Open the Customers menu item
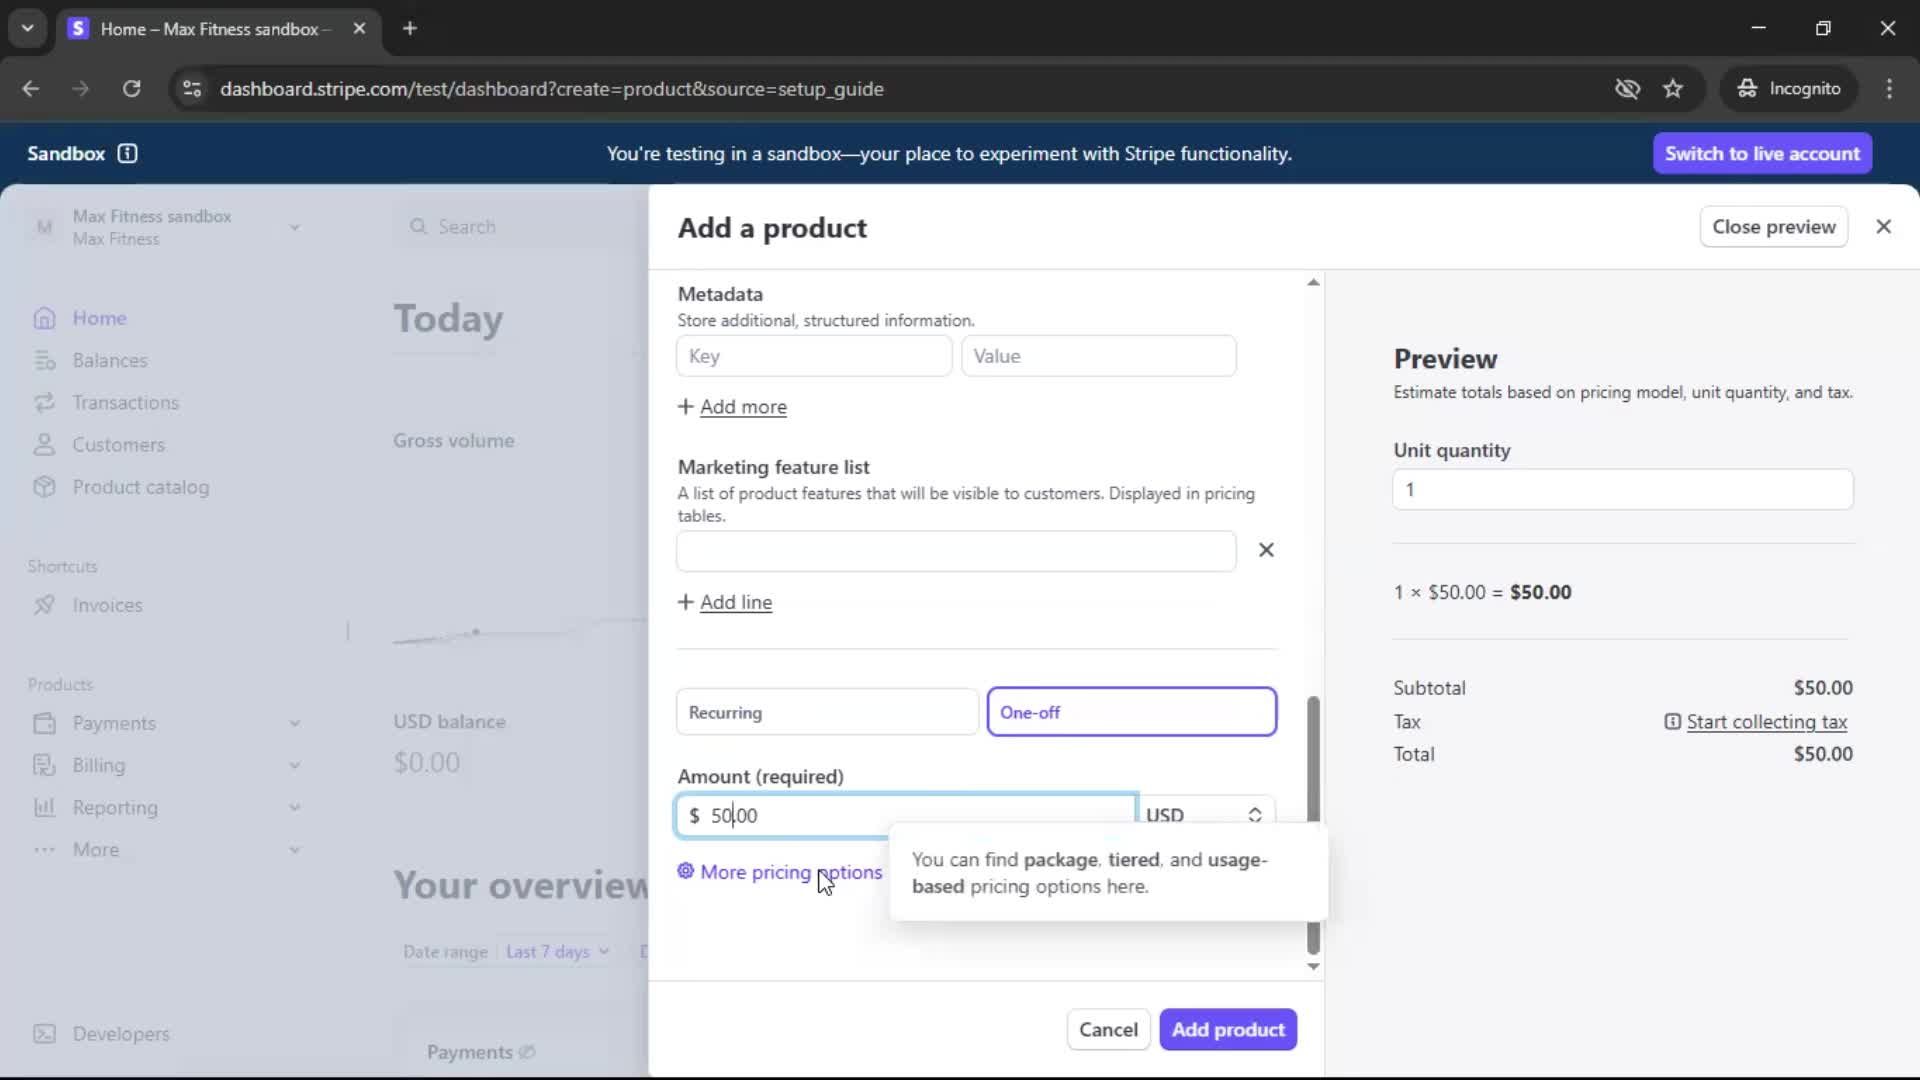Viewport: 1920px width, 1080px height. (118, 445)
